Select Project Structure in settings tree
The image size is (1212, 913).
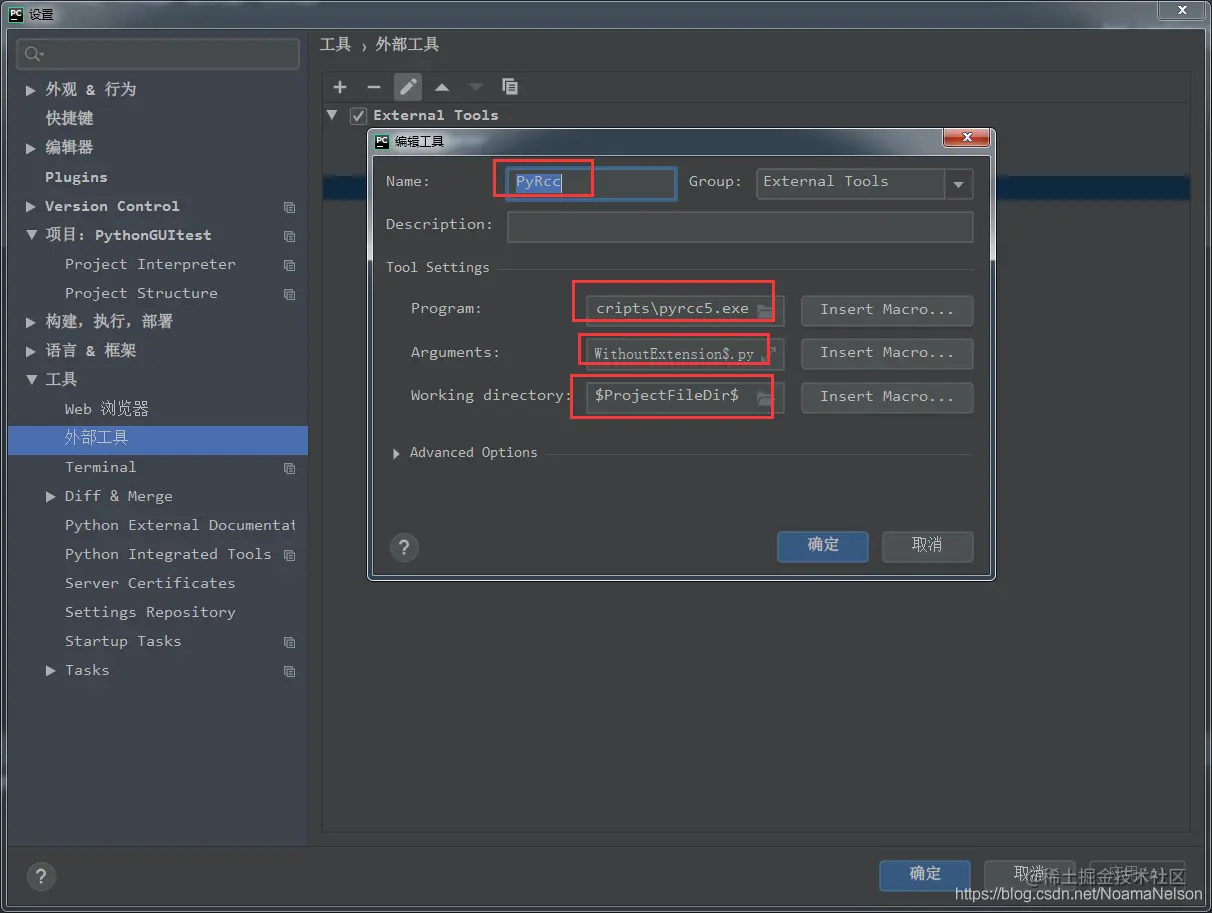point(141,293)
